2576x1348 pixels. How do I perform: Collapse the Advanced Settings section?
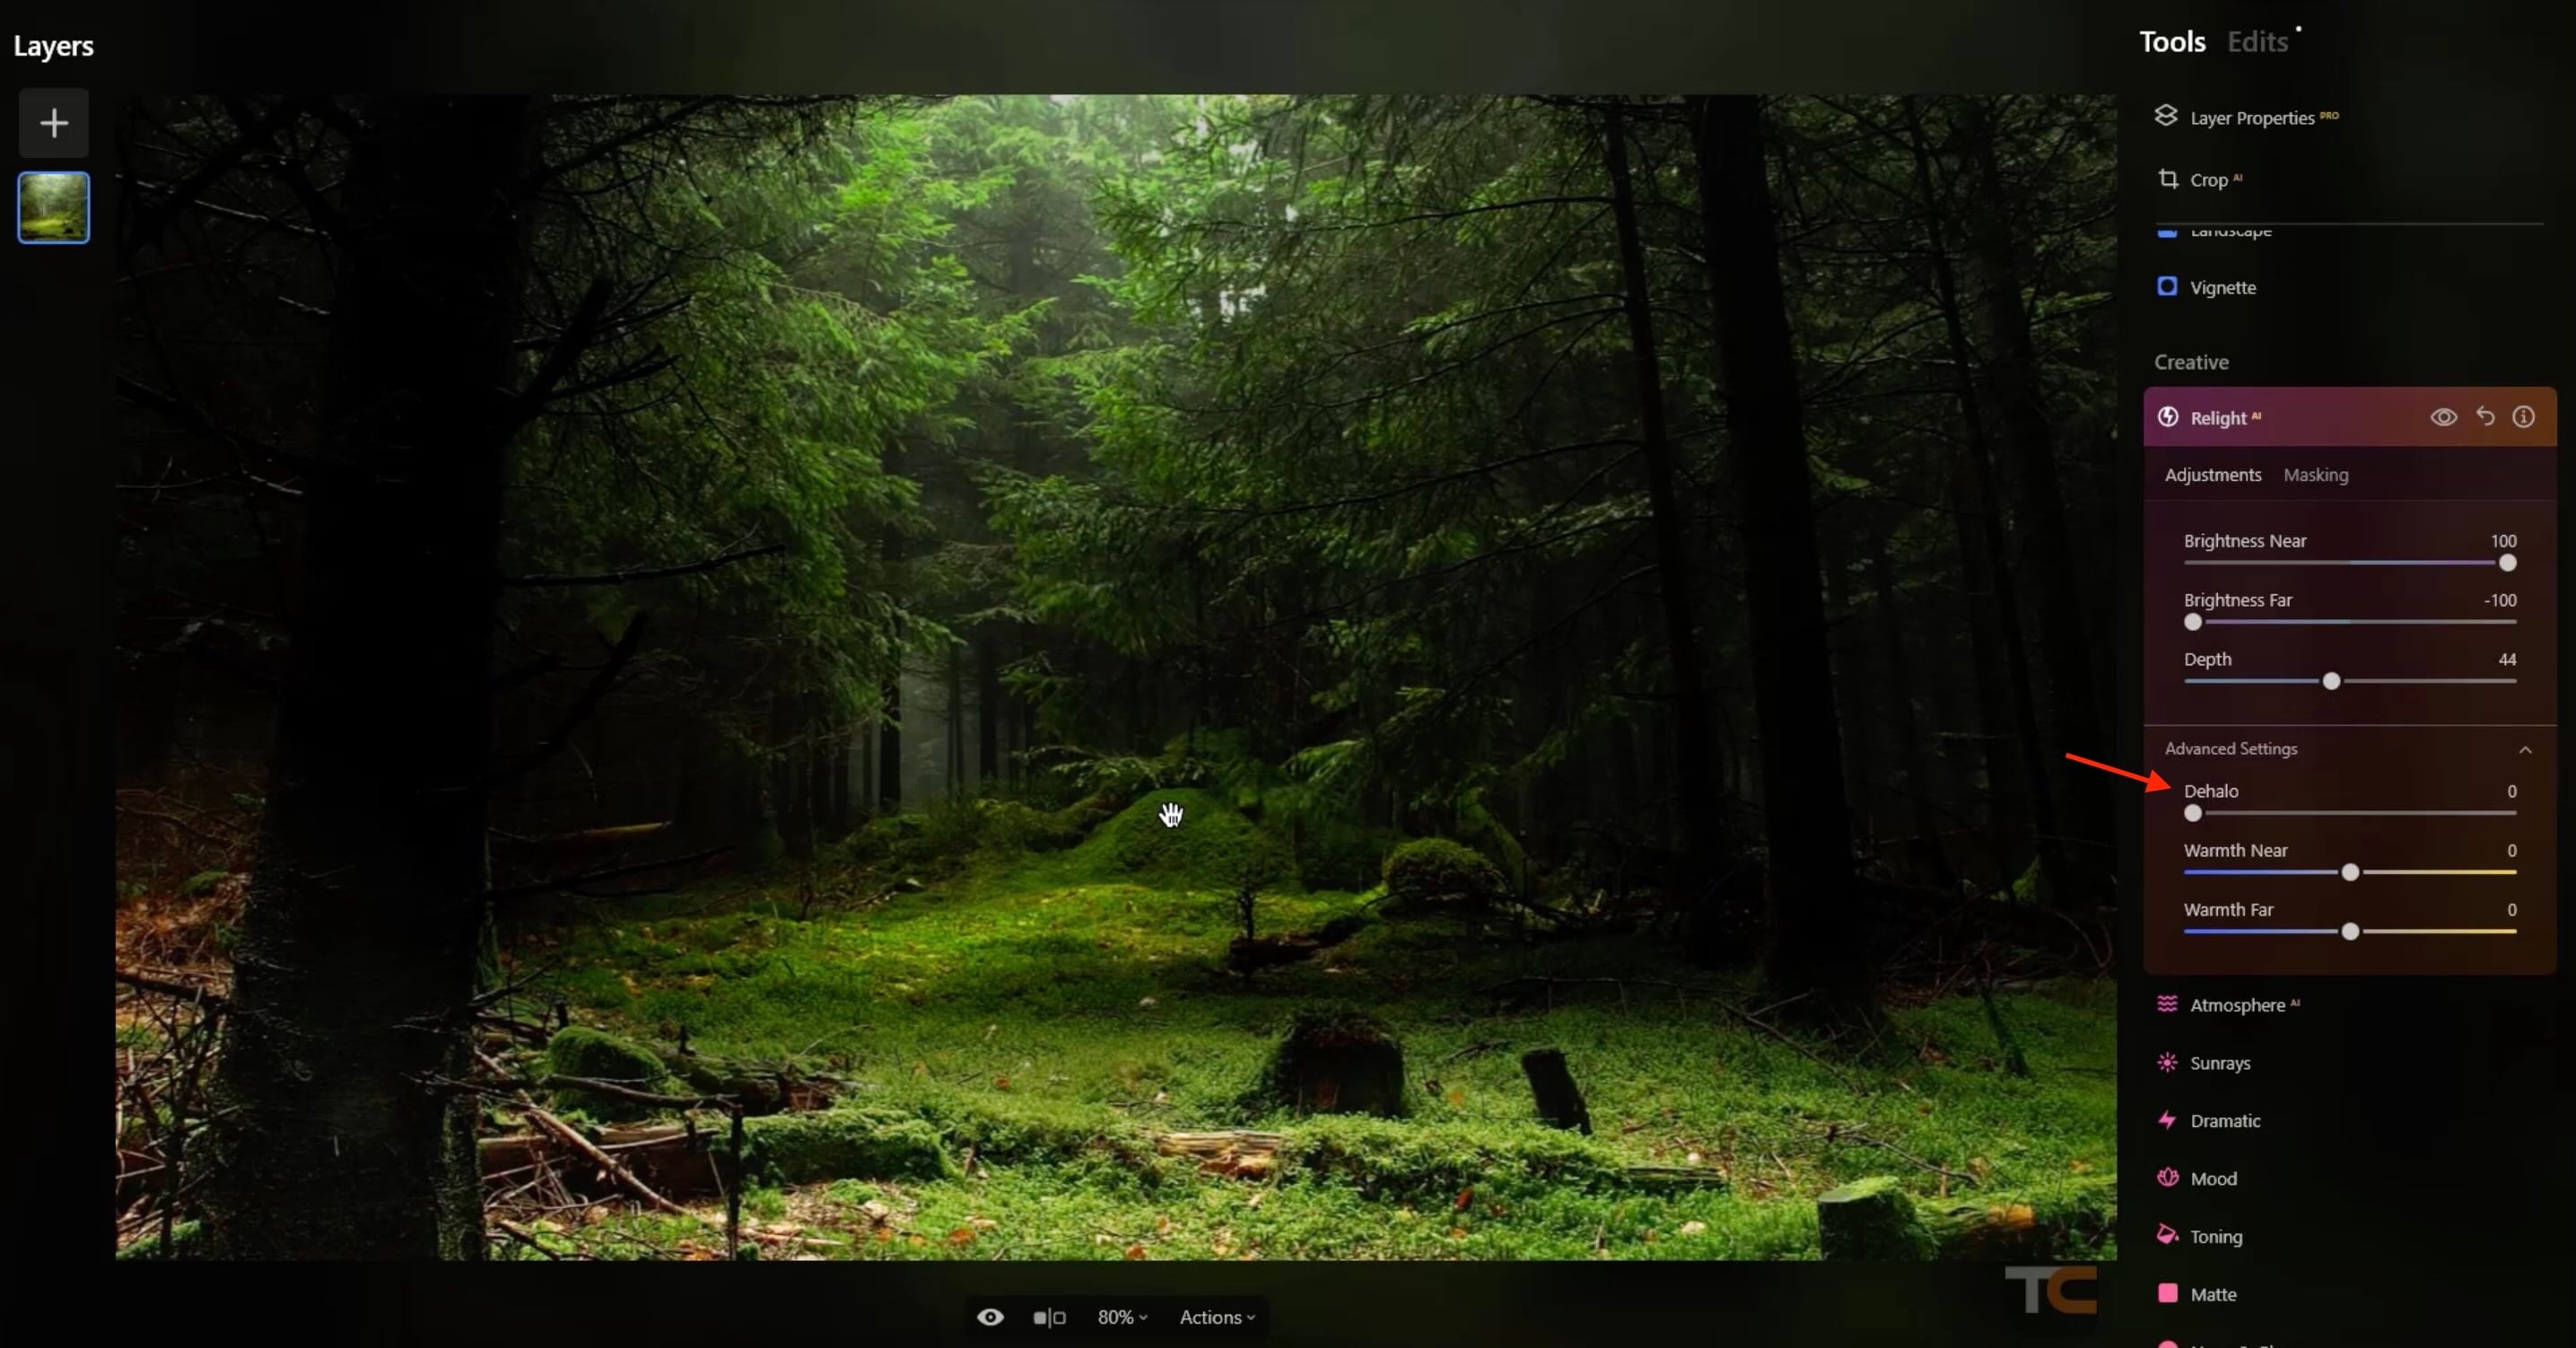point(2524,749)
